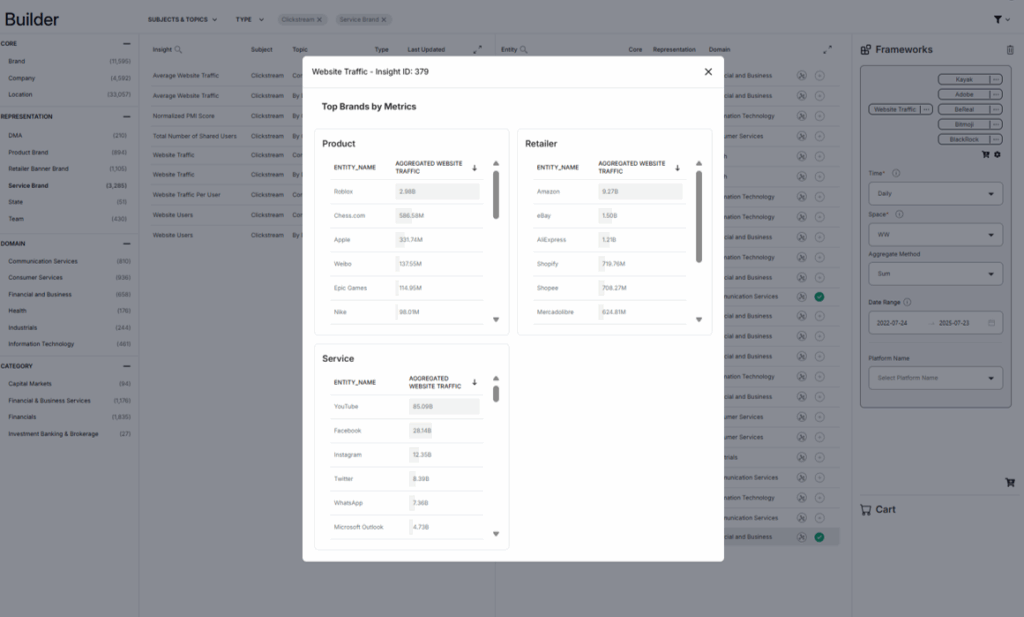1024x617 pixels.
Task: Select Investment Banking & Brokerage category
Action: pos(53,434)
